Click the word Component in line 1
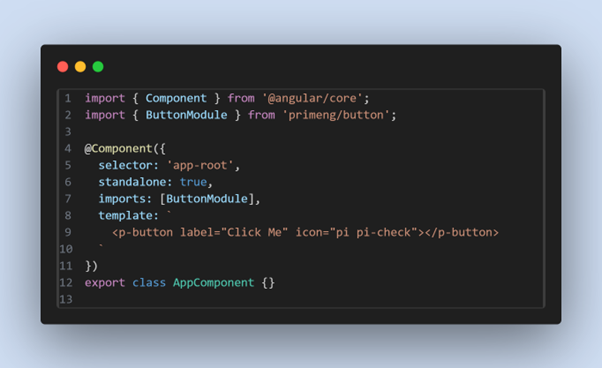Screen dimensions: 602x368 click(176, 98)
